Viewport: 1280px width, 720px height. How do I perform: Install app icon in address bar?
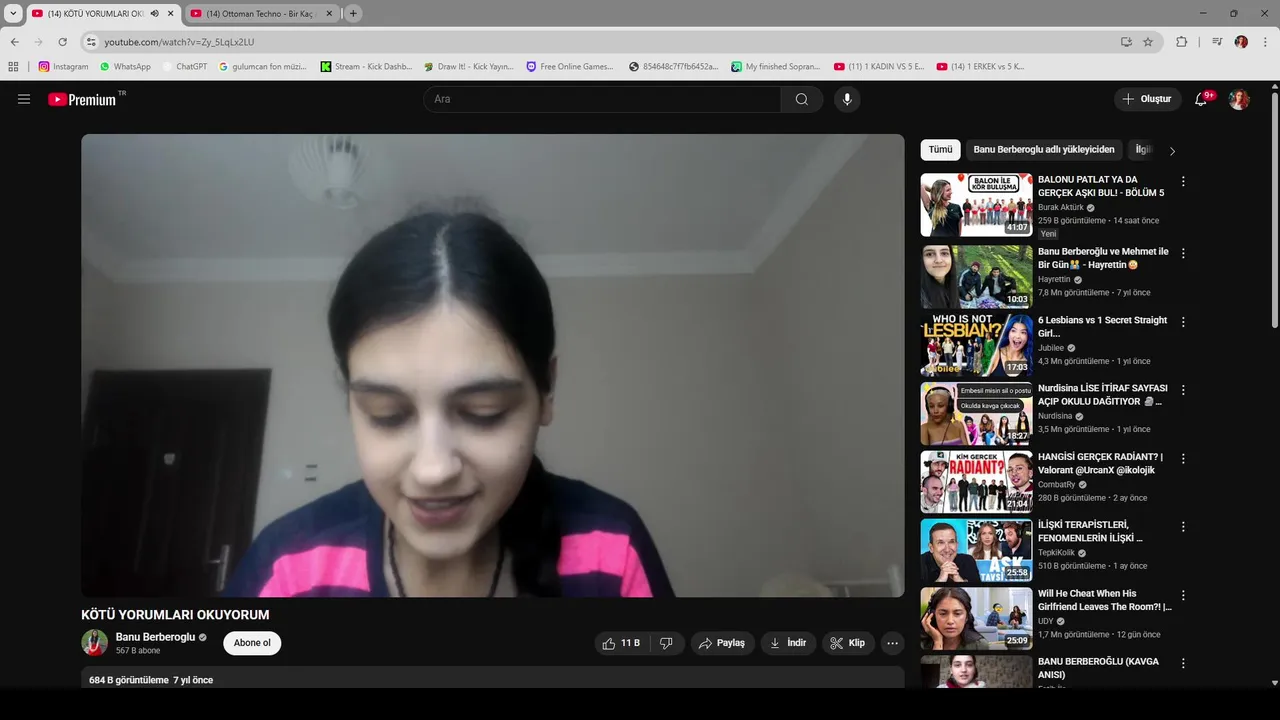click(x=1127, y=42)
